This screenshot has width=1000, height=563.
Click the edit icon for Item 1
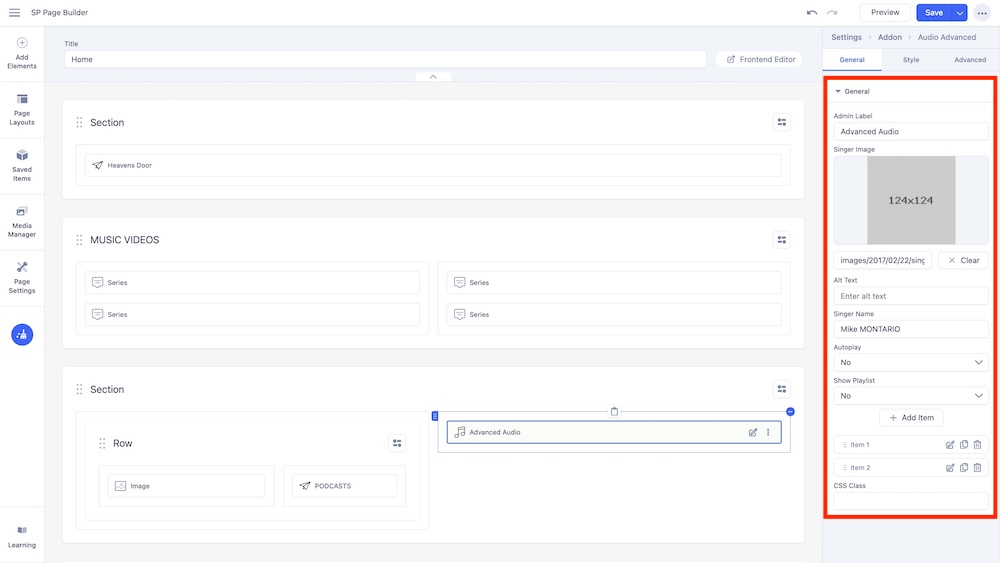click(950, 445)
